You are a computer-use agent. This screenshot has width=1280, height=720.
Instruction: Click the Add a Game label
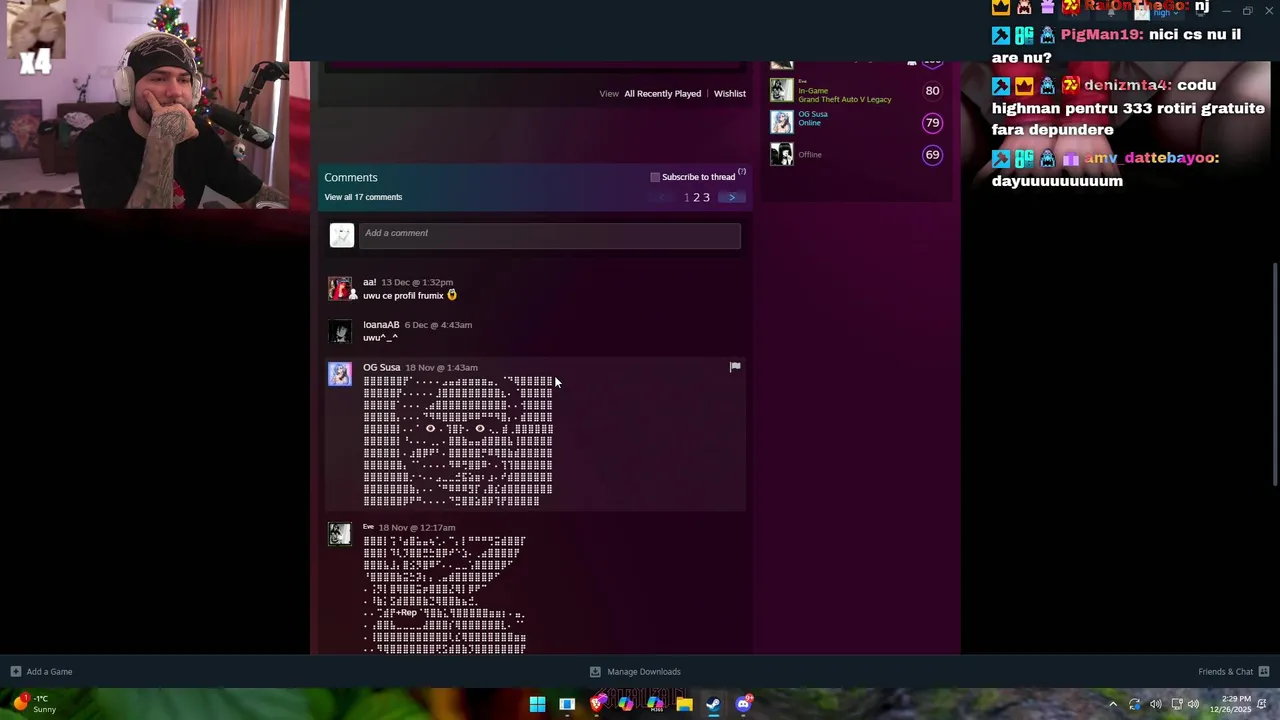tap(49, 672)
